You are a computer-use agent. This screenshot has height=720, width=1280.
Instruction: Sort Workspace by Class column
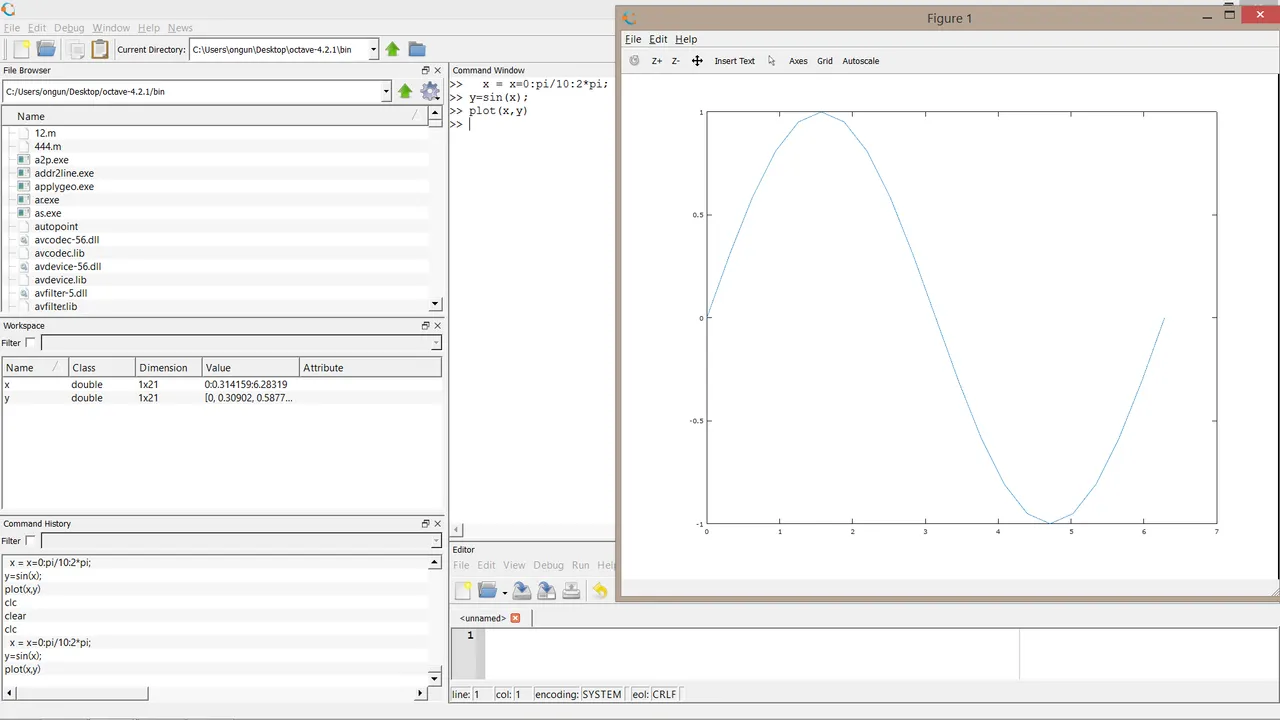(x=100, y=368)
